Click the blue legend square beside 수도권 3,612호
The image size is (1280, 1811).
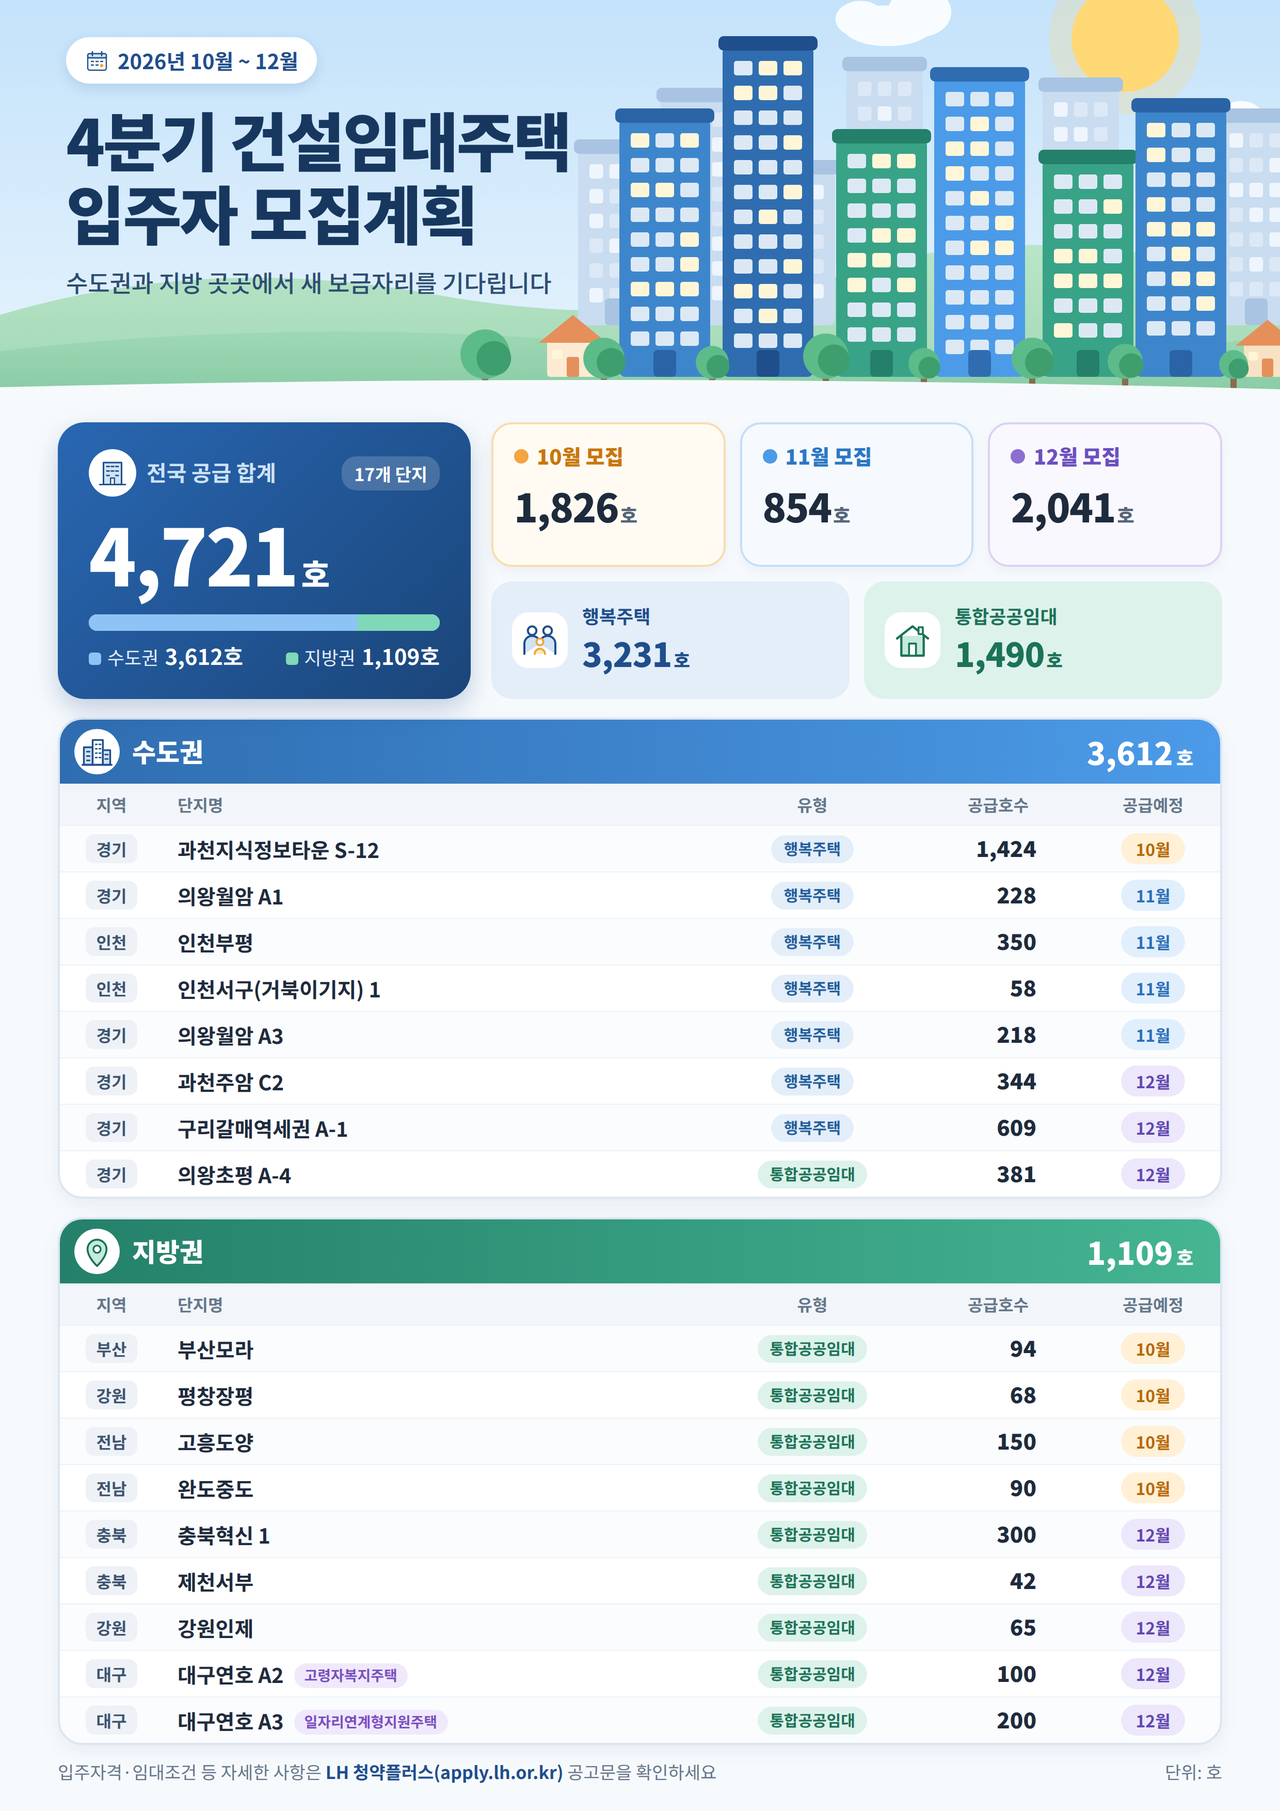(95, 658)
